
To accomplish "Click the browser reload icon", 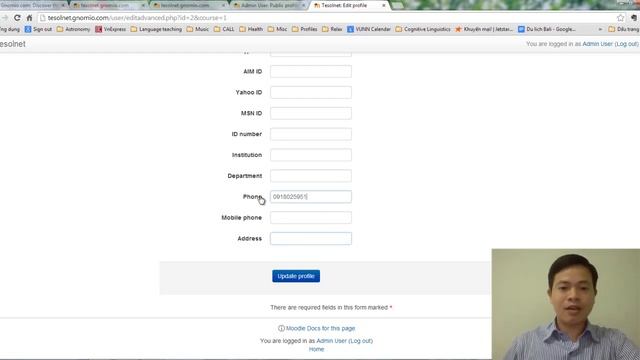I will (17, 18).
